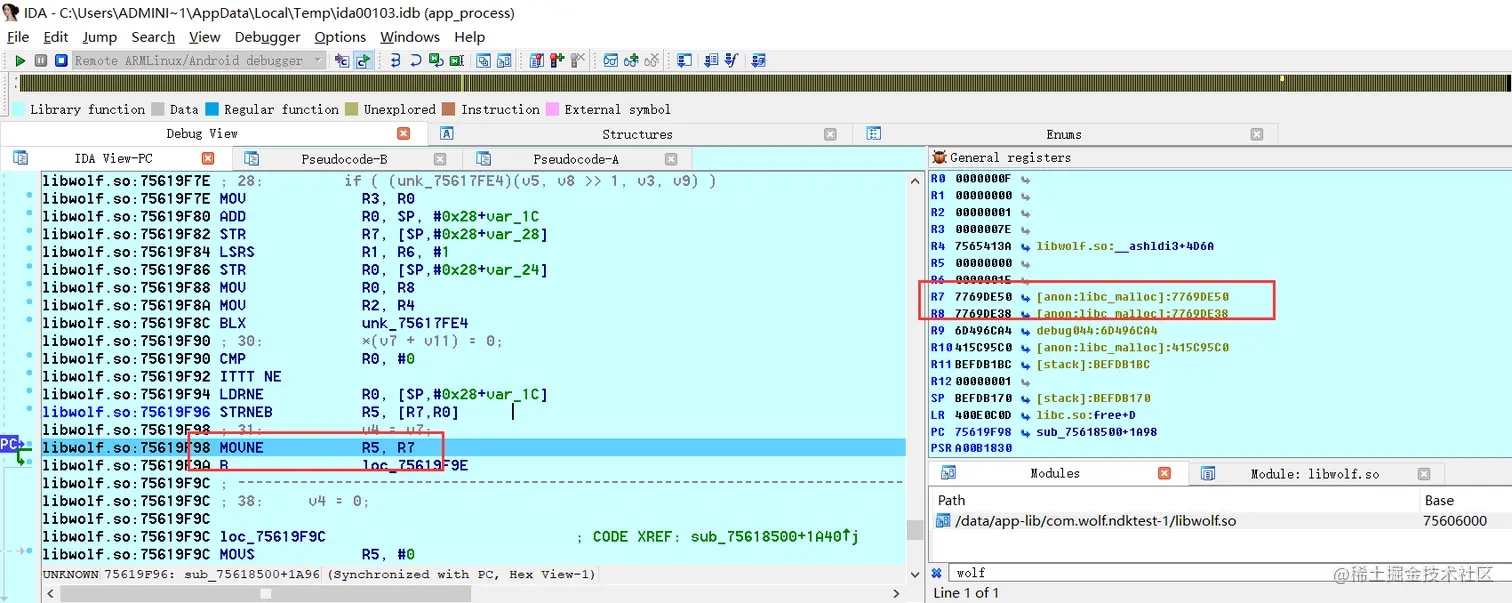
Task: Click the add watch icon with green plus
Action: pyautogui.click(x=631, y=60)
